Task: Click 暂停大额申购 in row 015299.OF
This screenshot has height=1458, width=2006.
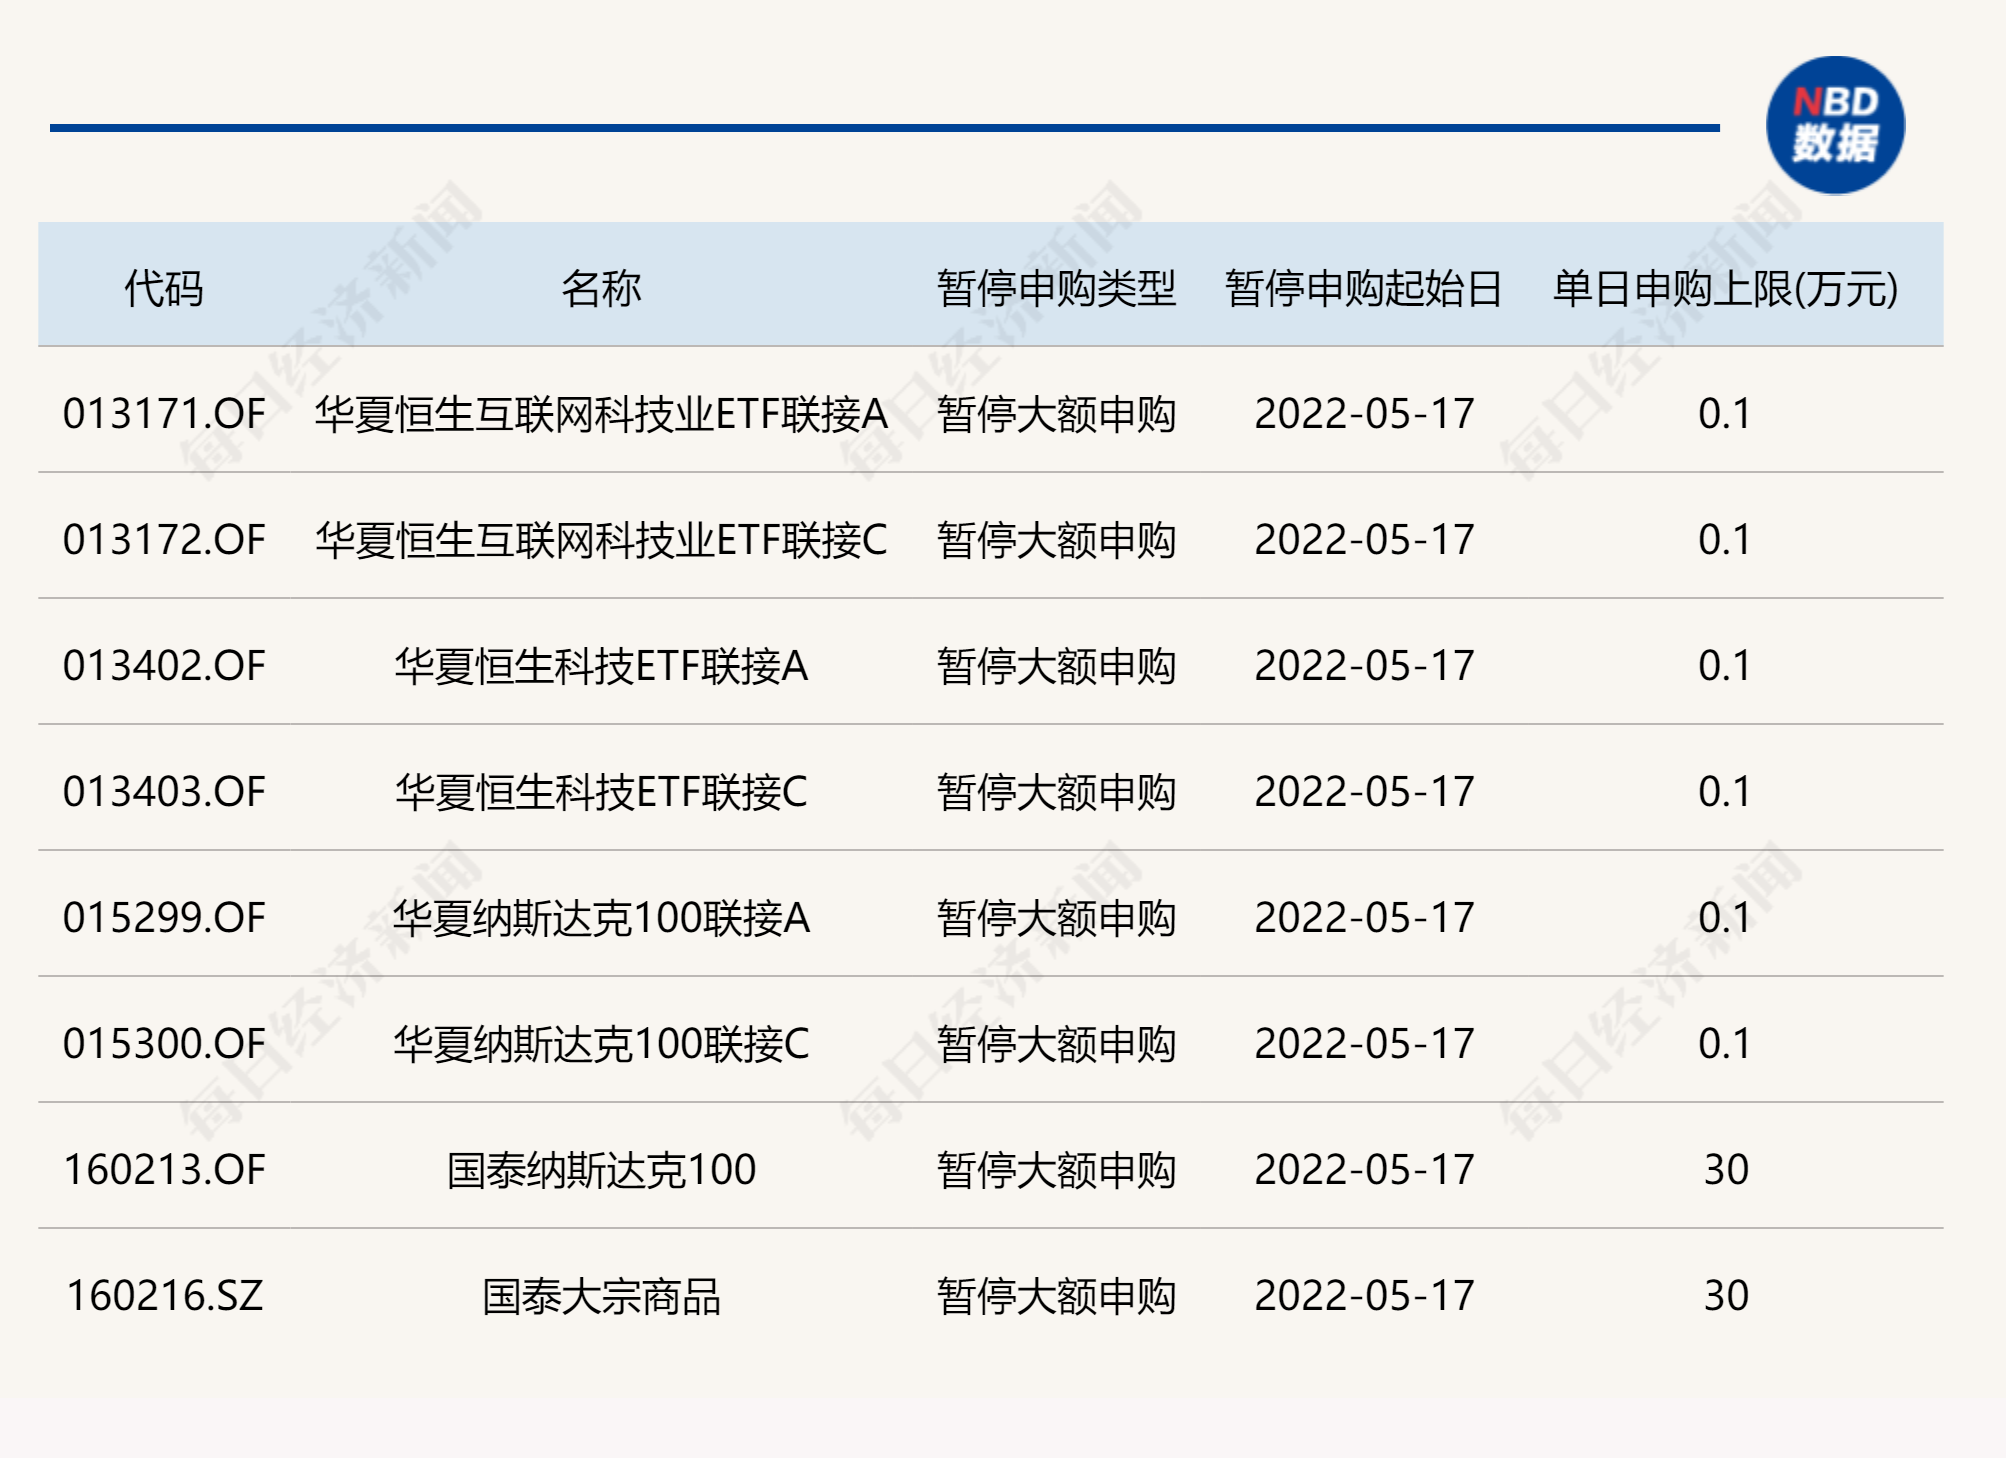Action: (x=1056, y=918)
